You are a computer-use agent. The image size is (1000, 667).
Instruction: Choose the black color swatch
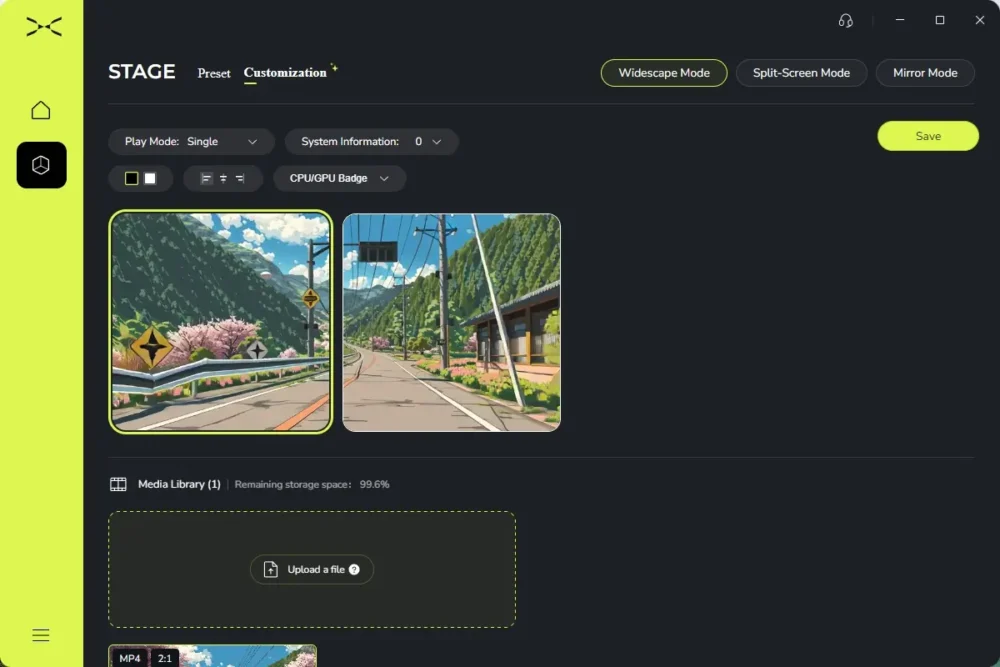tap(131, 179)
